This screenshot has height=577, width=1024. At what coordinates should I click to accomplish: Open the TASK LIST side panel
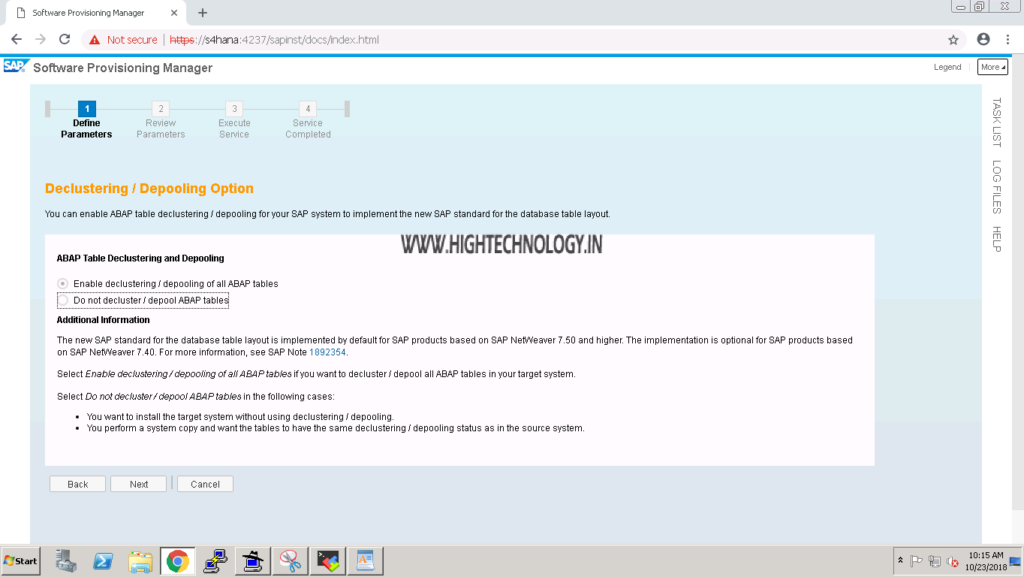[997, 122]
